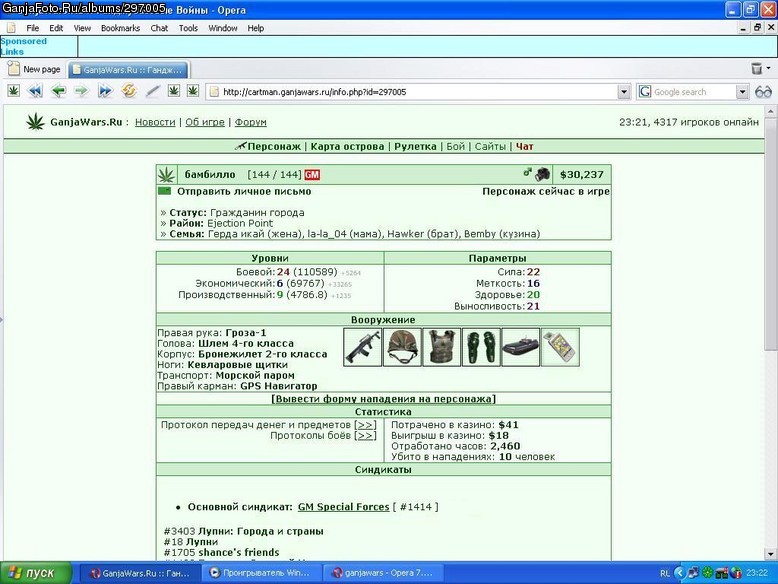Open the Google search engine dropdown
The width and height of the screenshot is (778, 584).
(x=742, y=92)
